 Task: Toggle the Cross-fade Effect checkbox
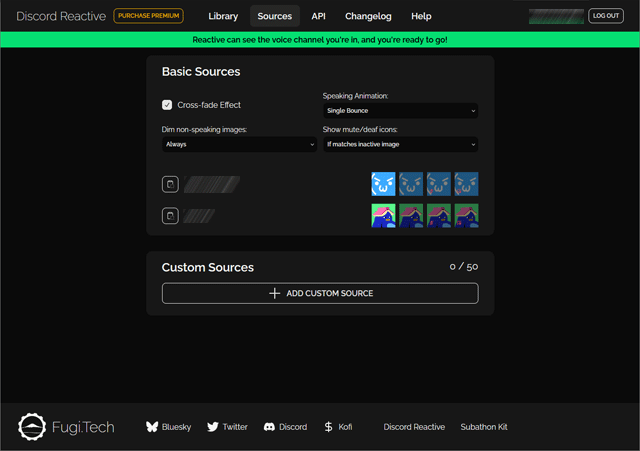(x=167, y=105)
